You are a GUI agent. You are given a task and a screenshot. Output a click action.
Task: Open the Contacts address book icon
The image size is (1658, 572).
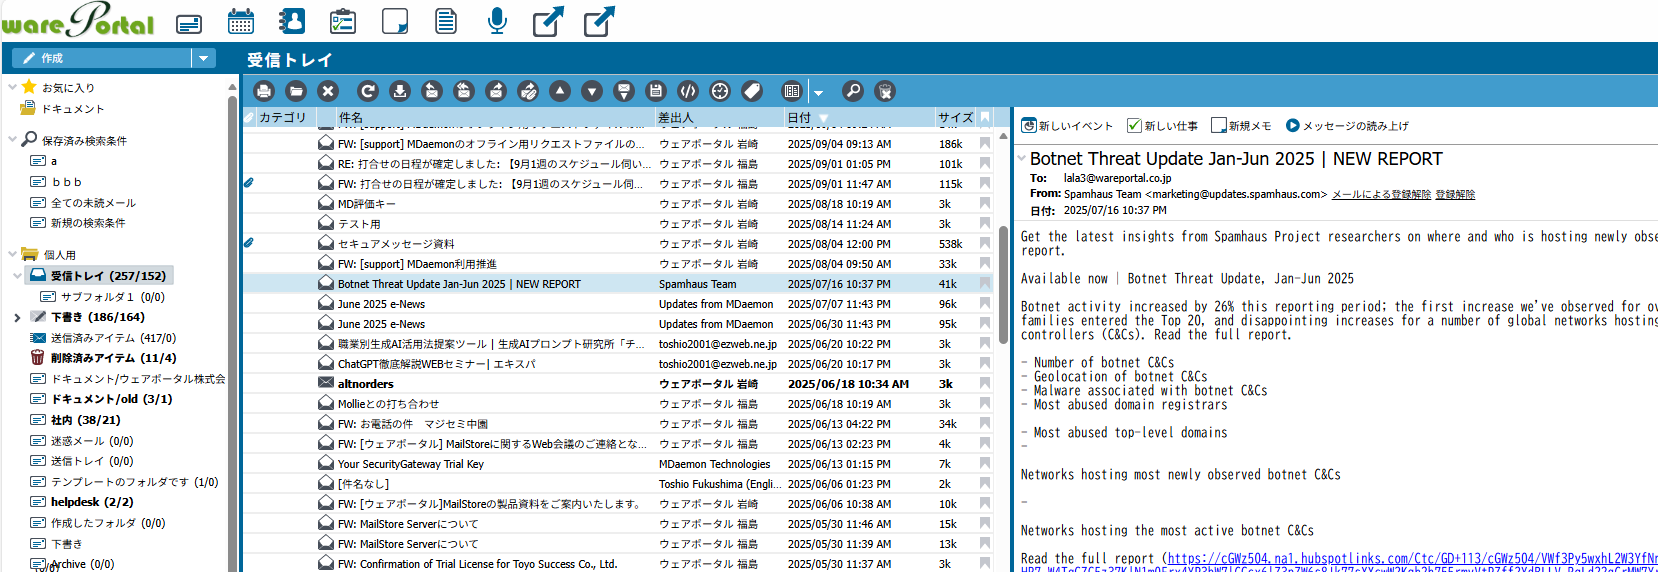pos(292,21)
